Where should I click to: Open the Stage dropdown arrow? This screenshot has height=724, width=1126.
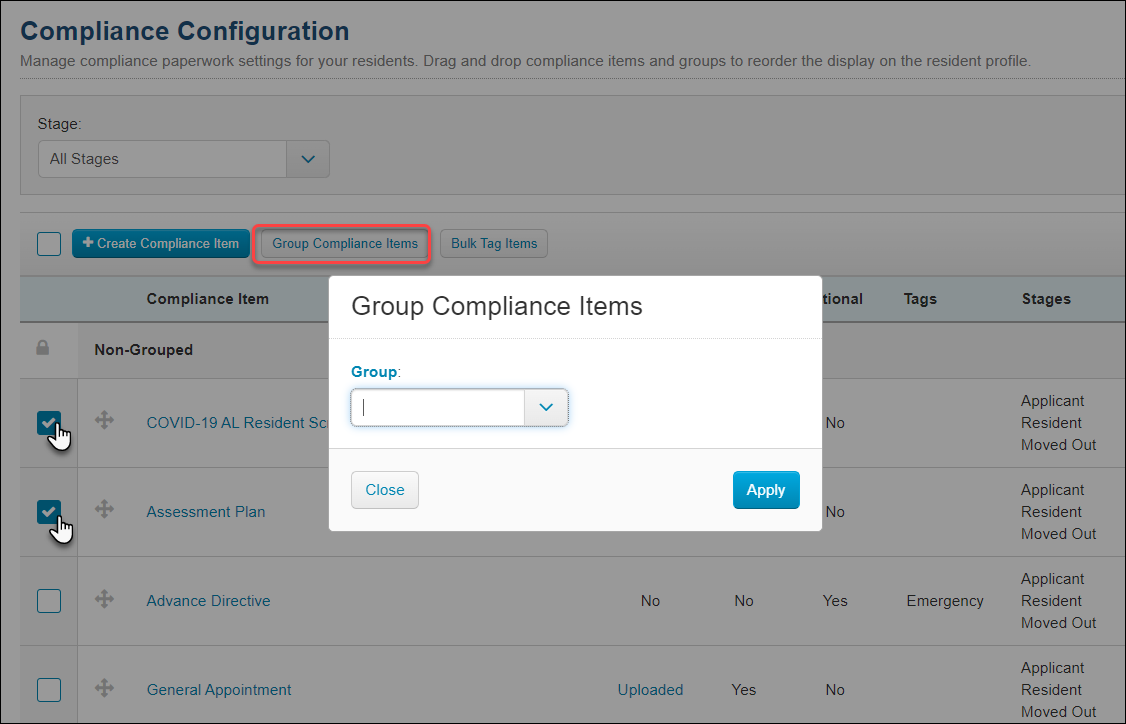tap(308, 159)
